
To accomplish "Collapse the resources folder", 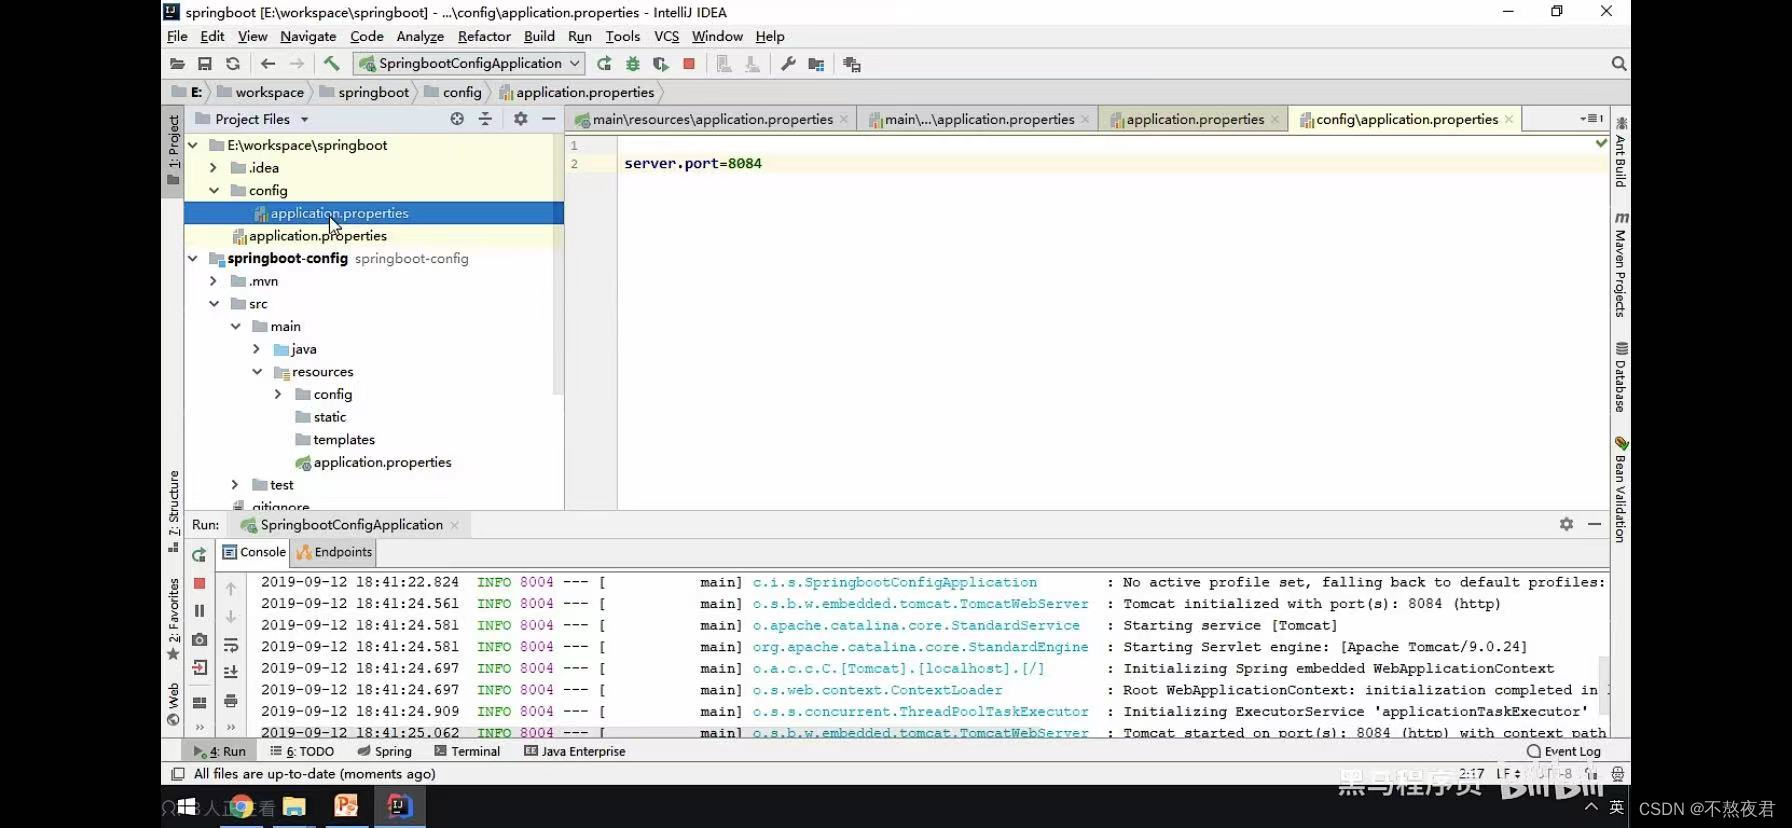I will click(257, 372).
